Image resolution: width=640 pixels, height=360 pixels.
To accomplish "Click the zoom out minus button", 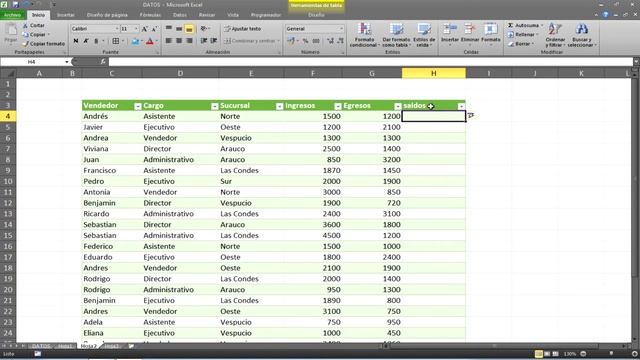I will pyautogui.click(x=583, y=354).
